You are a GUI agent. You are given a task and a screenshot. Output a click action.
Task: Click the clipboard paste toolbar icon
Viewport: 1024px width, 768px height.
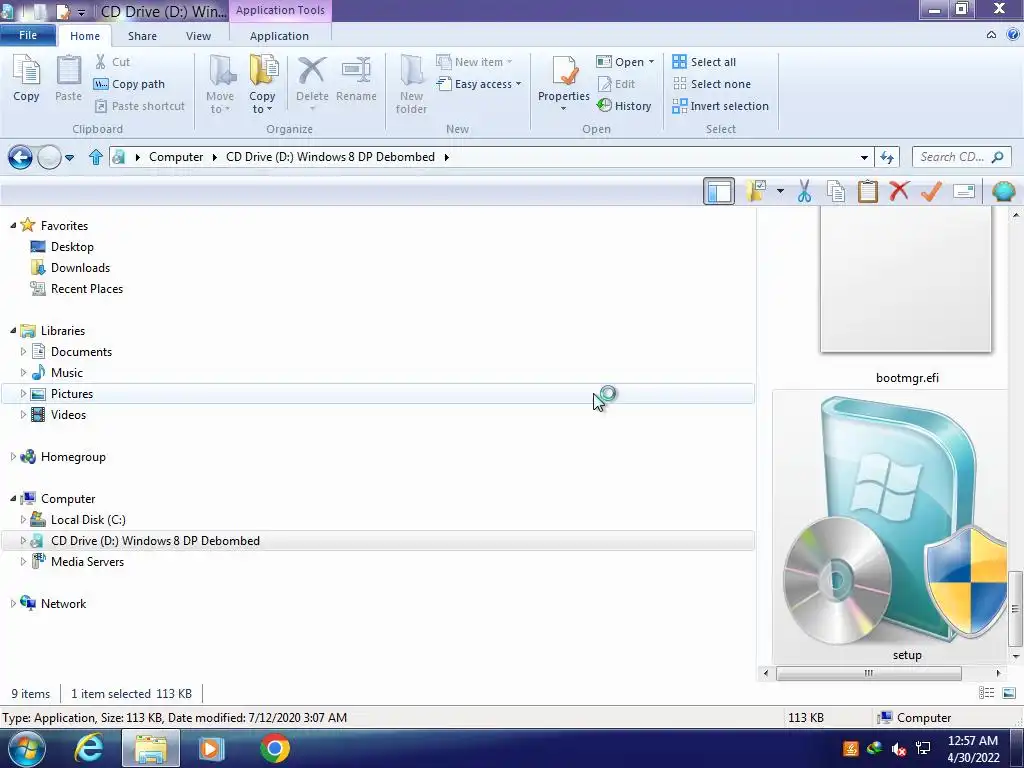point(867,191)
